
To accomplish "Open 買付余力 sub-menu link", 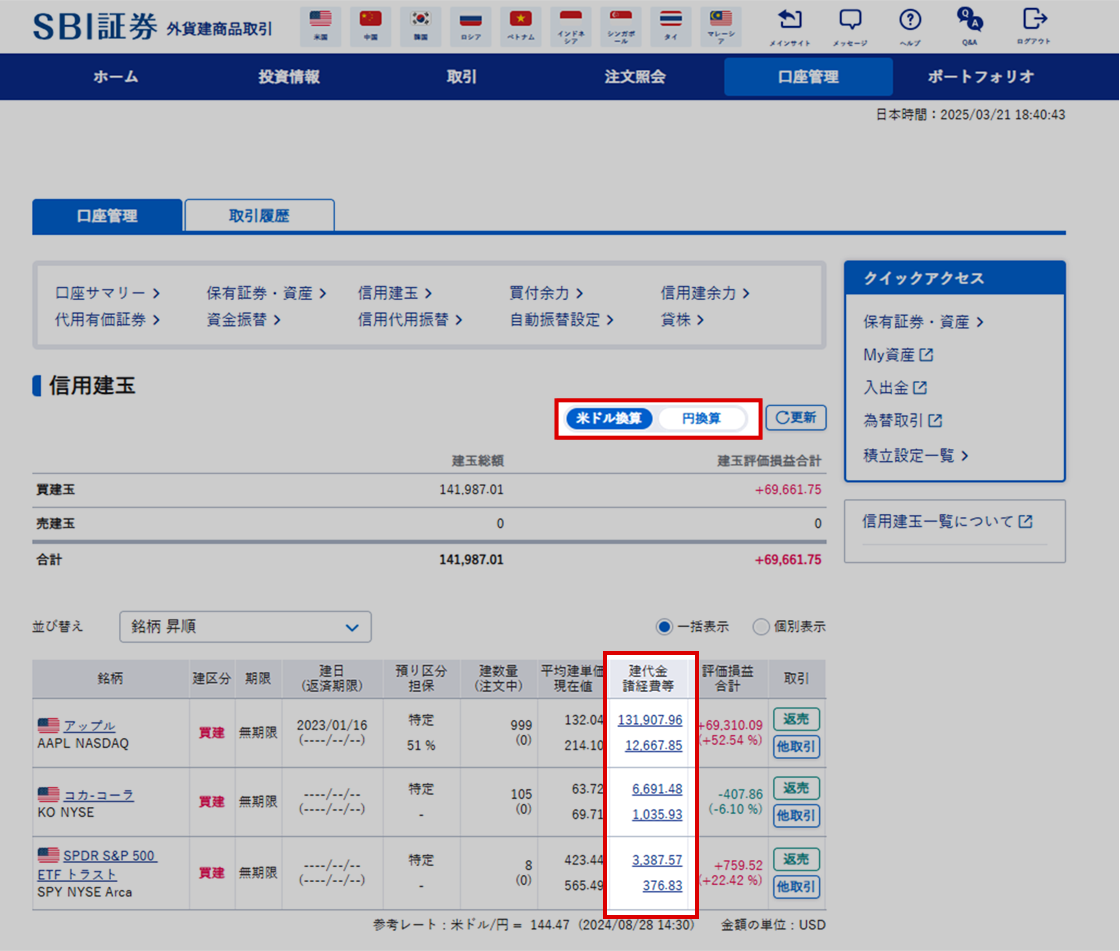I will point(546,293).
